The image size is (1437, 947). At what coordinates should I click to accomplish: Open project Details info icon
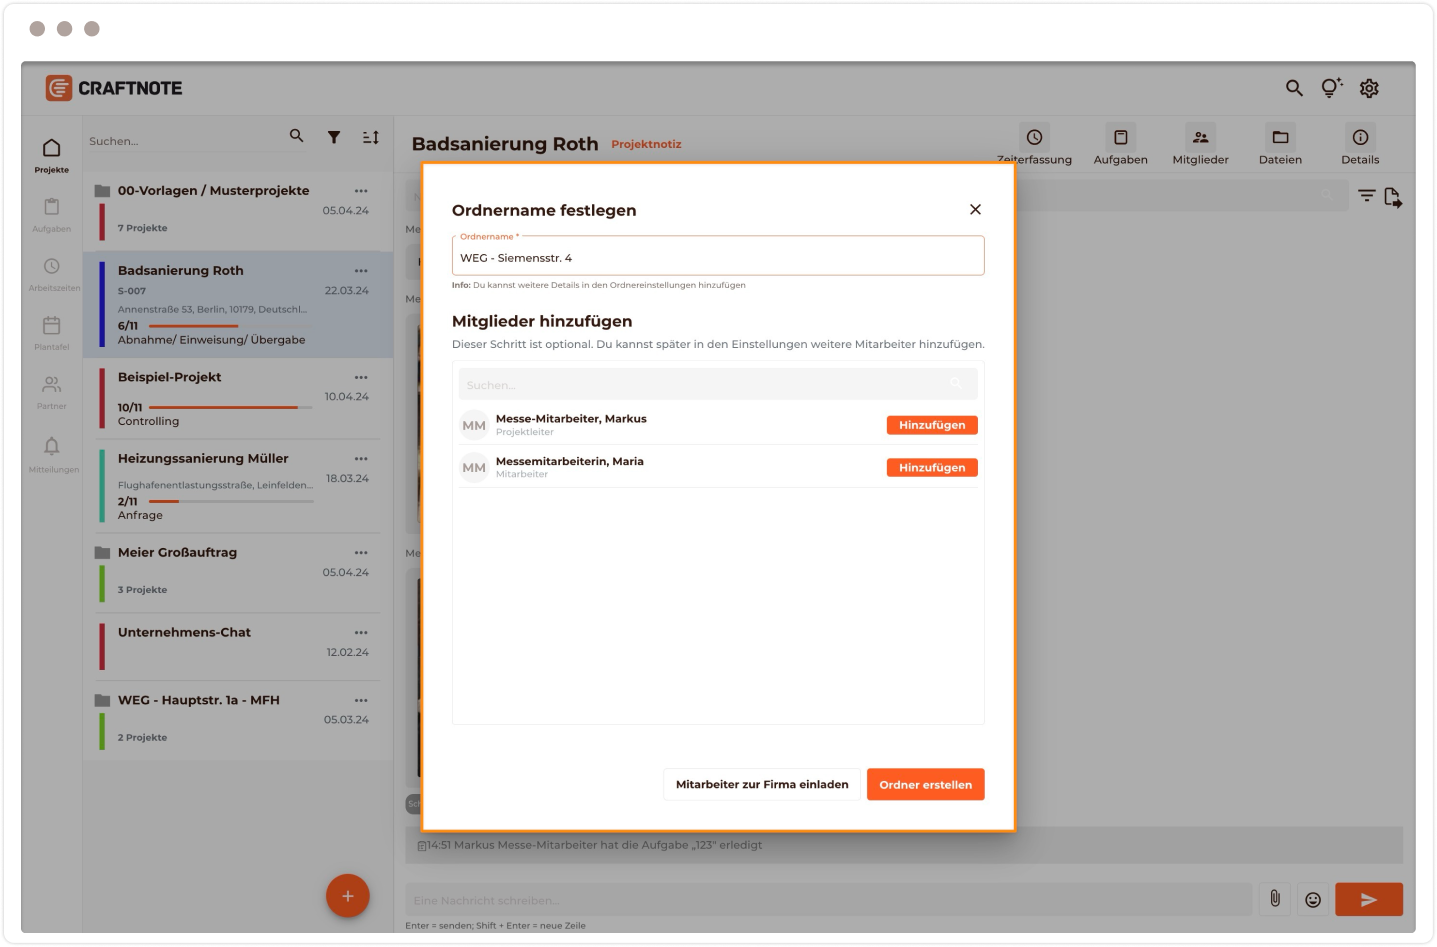(x=1360, y=138)
